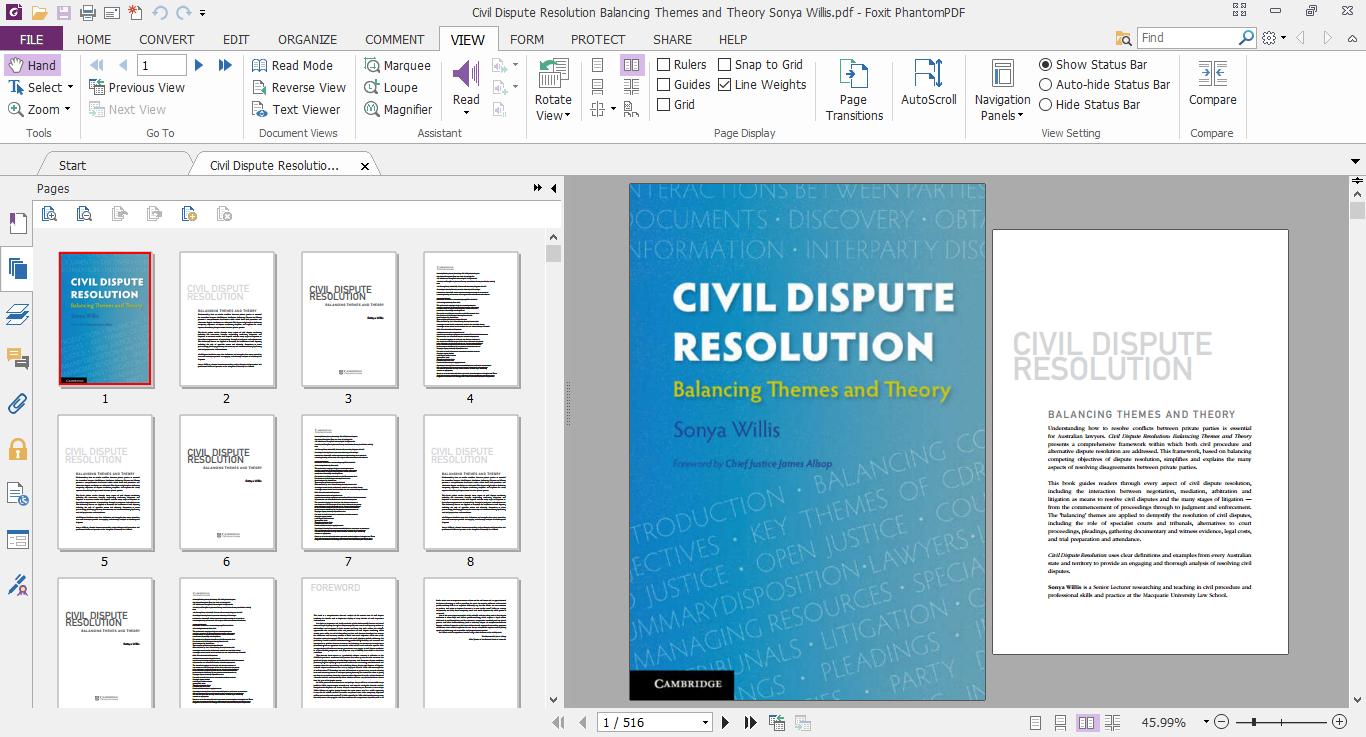Open the Read aloud dropdown
1366x737 pixels.
(x=466, y=115)
